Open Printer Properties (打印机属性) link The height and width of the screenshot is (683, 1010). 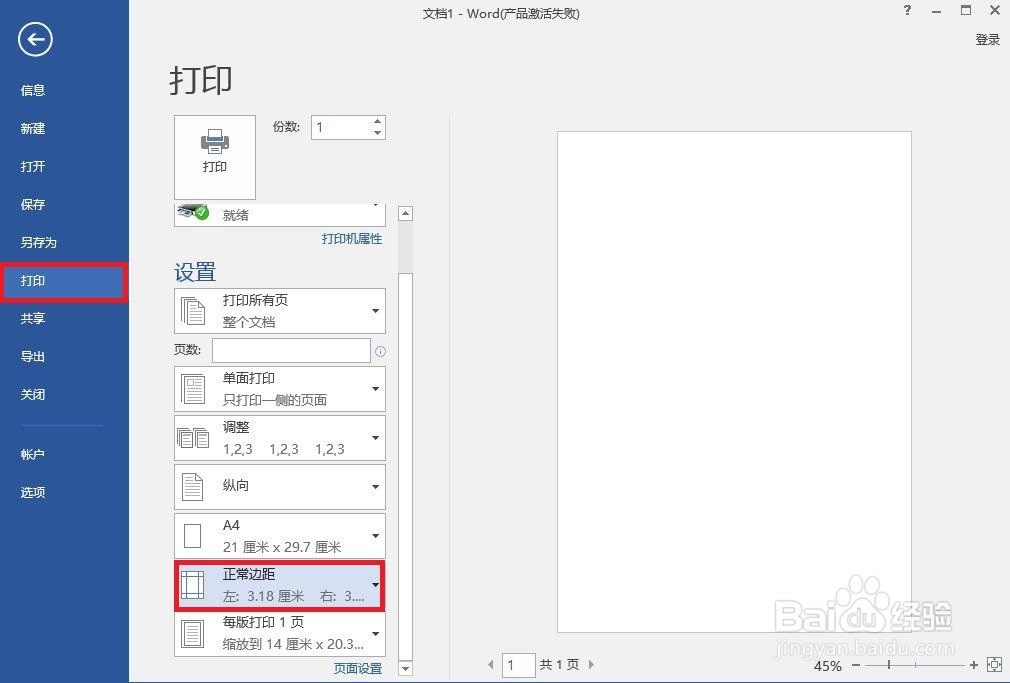352,239
